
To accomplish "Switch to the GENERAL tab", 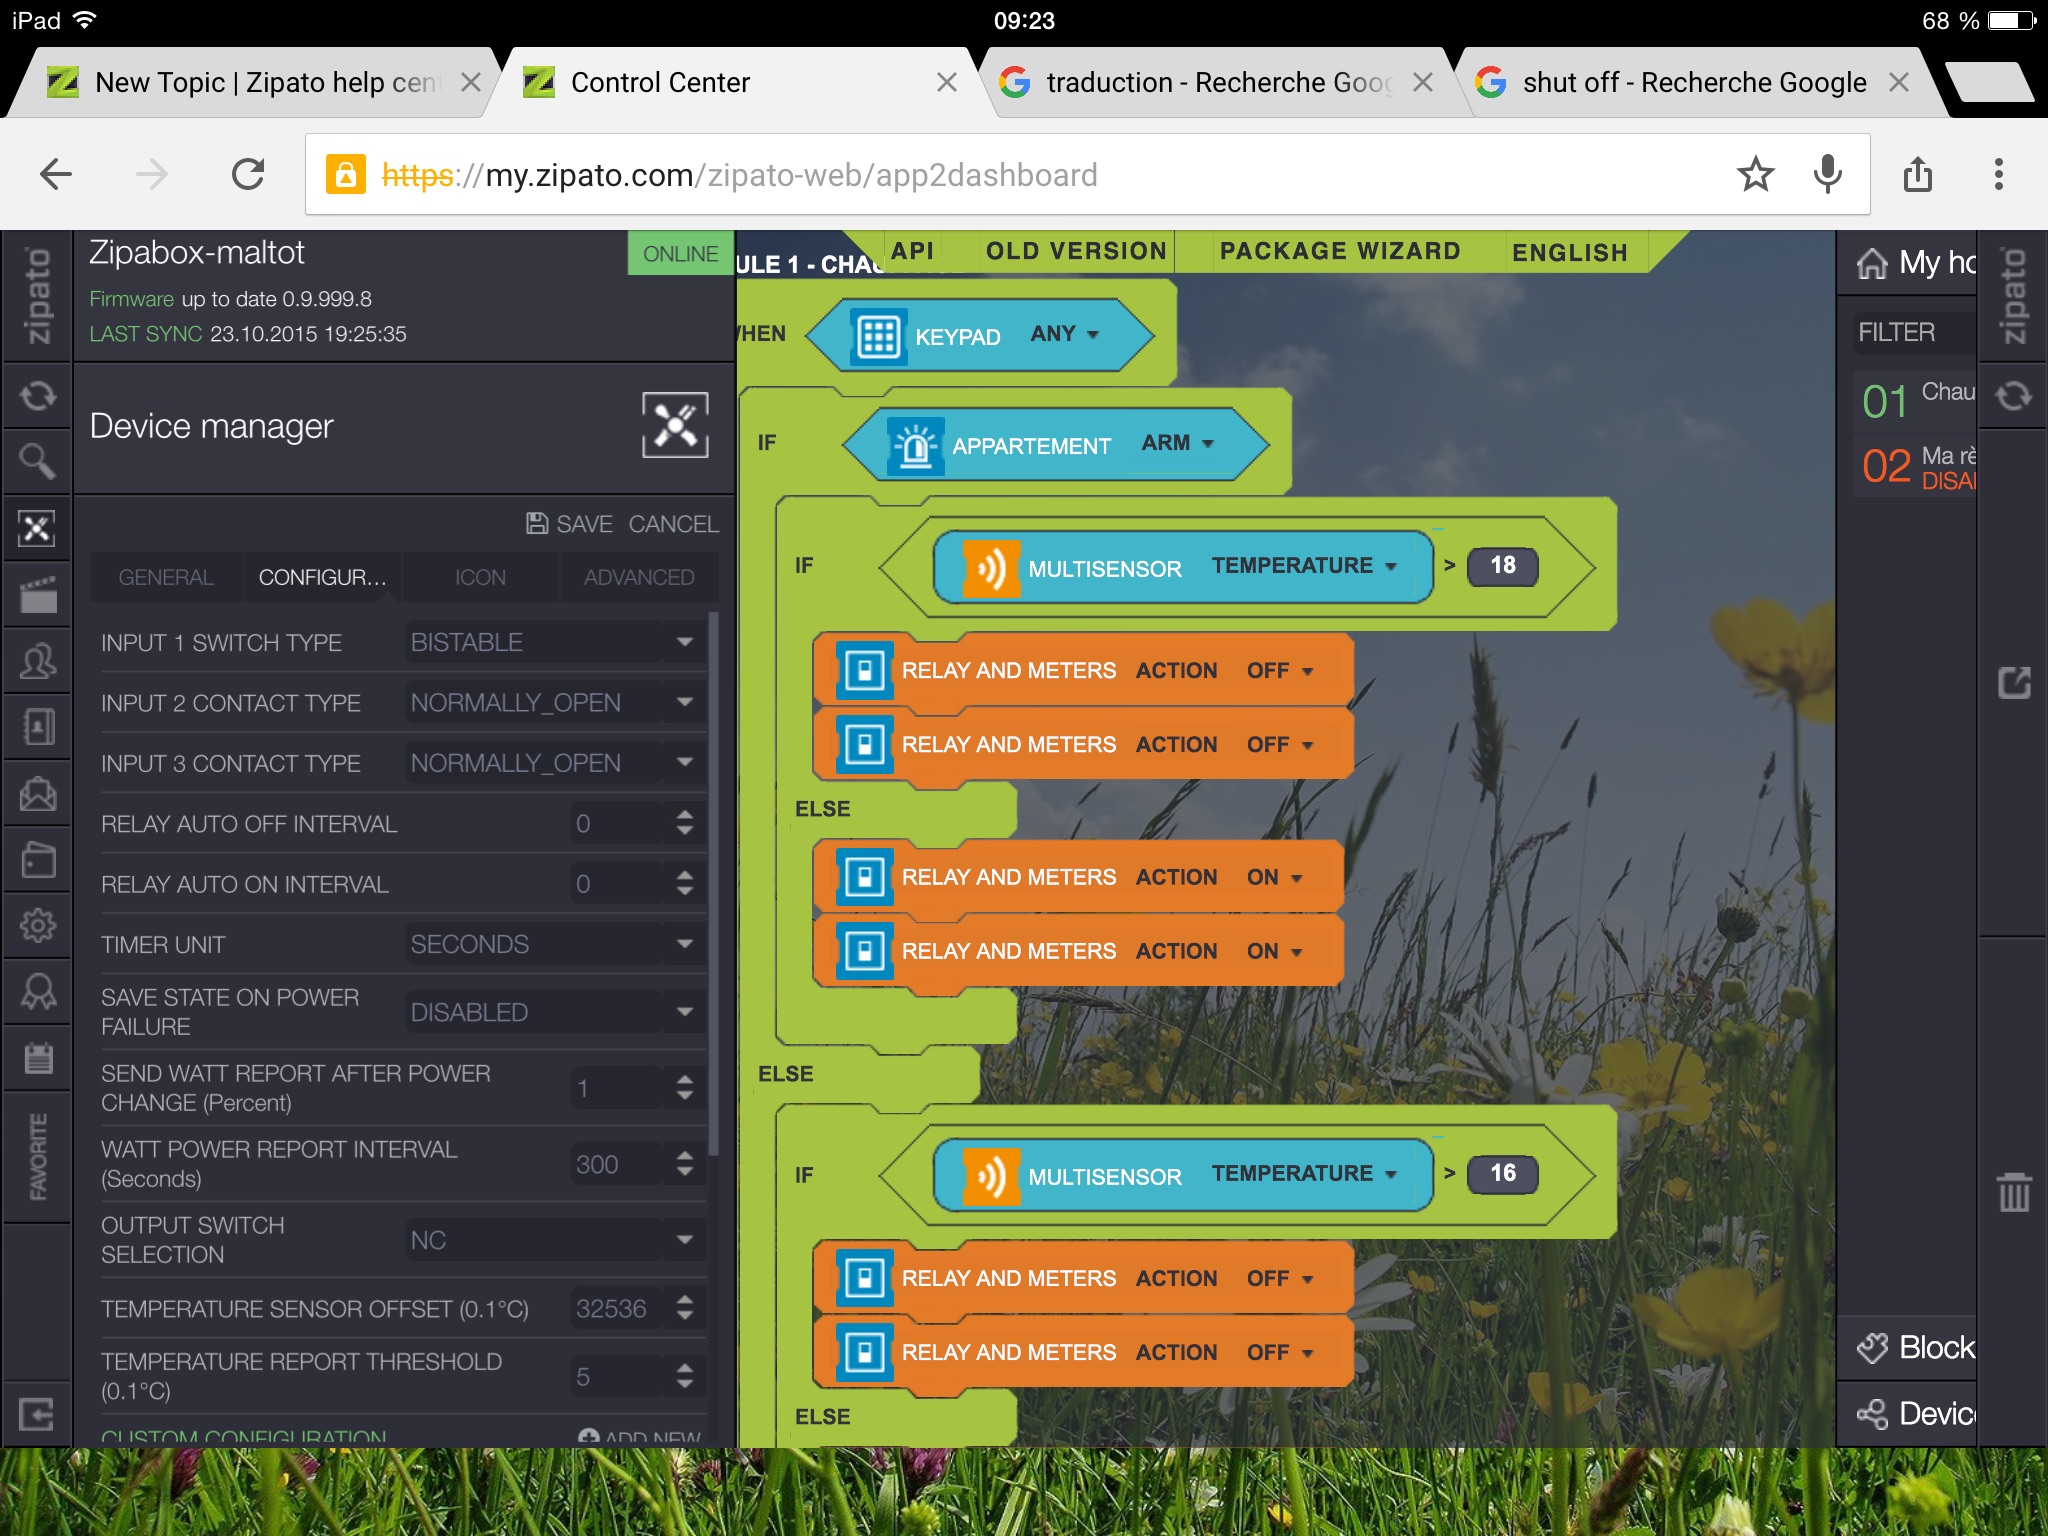I will coord(166,577).
